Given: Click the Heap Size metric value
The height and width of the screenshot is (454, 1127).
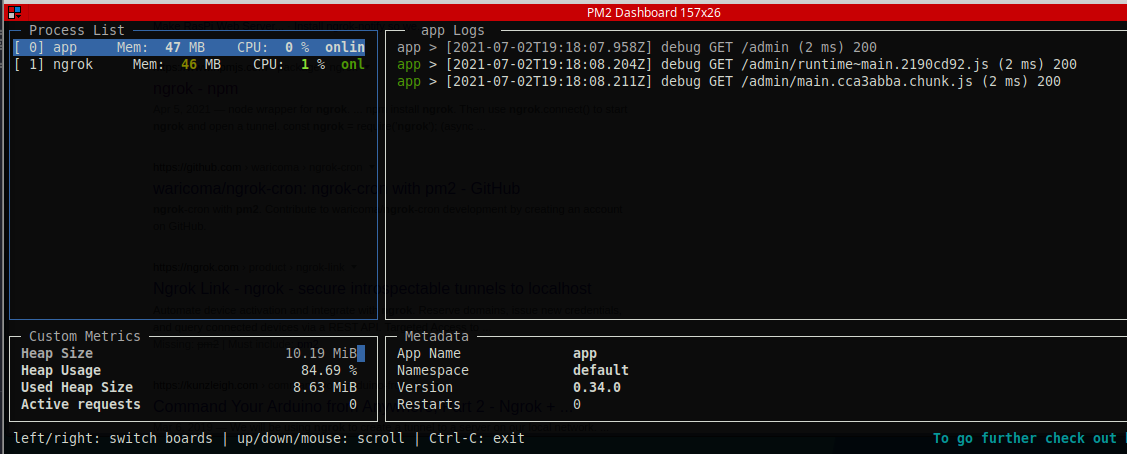Looking at the screenshot, I should click(320, 353).
